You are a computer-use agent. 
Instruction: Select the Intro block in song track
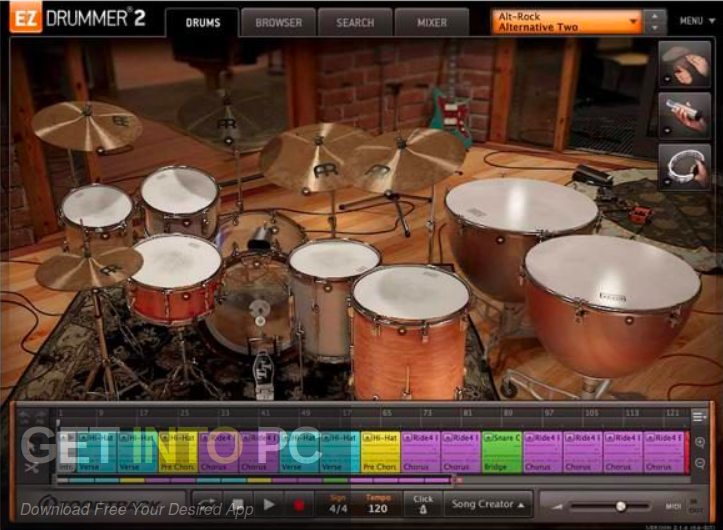pos(67,452)
